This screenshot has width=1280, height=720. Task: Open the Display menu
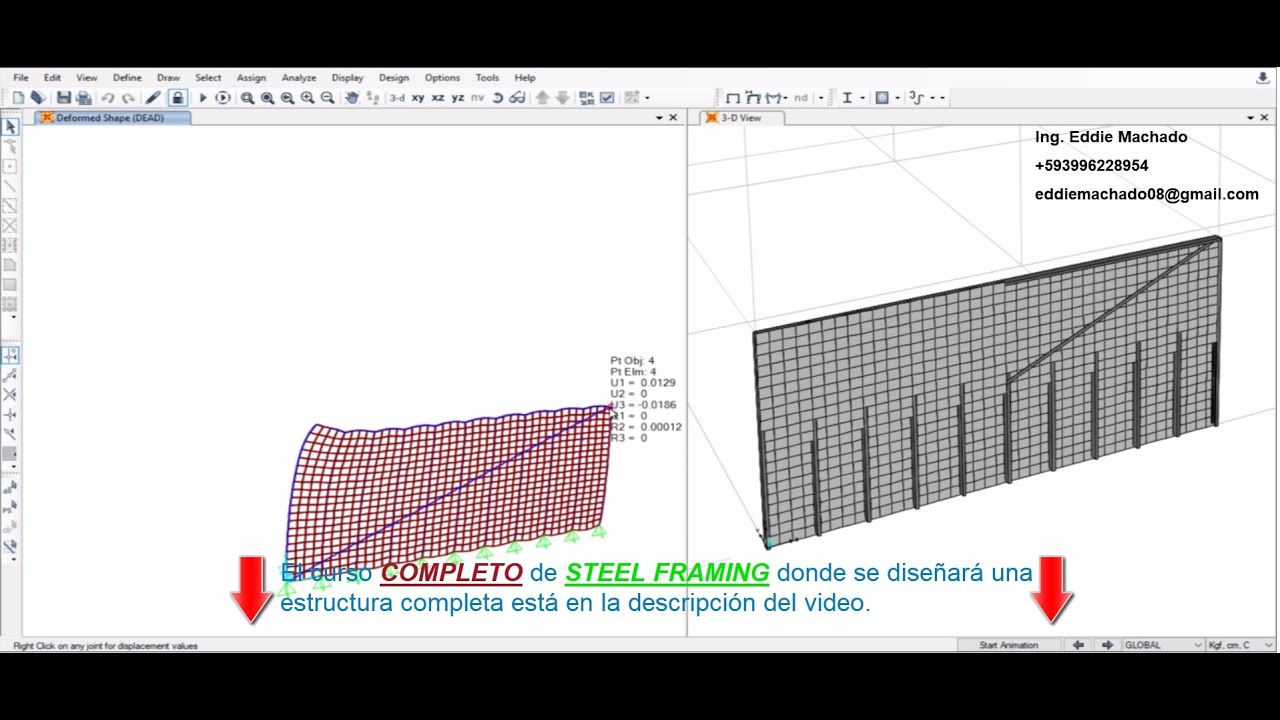[x=347, y=77]
